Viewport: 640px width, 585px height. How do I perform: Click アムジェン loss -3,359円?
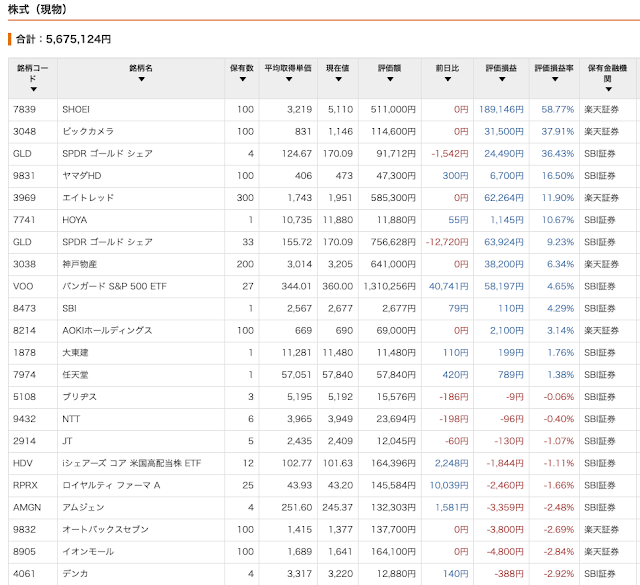click(x=505, y=507)
